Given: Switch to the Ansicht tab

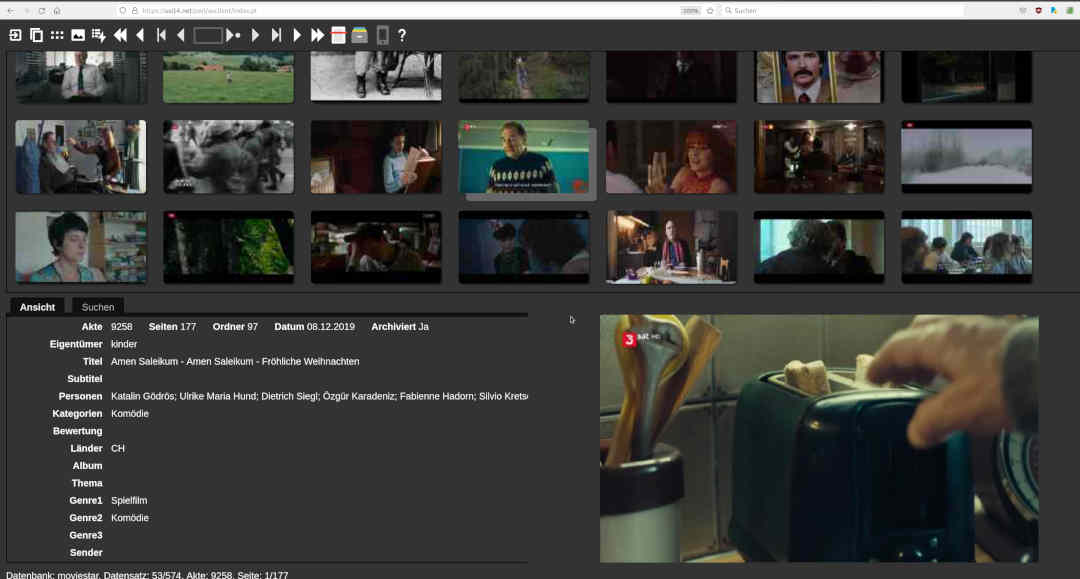Looking at the screenshot, I should [x=37, y=307].
